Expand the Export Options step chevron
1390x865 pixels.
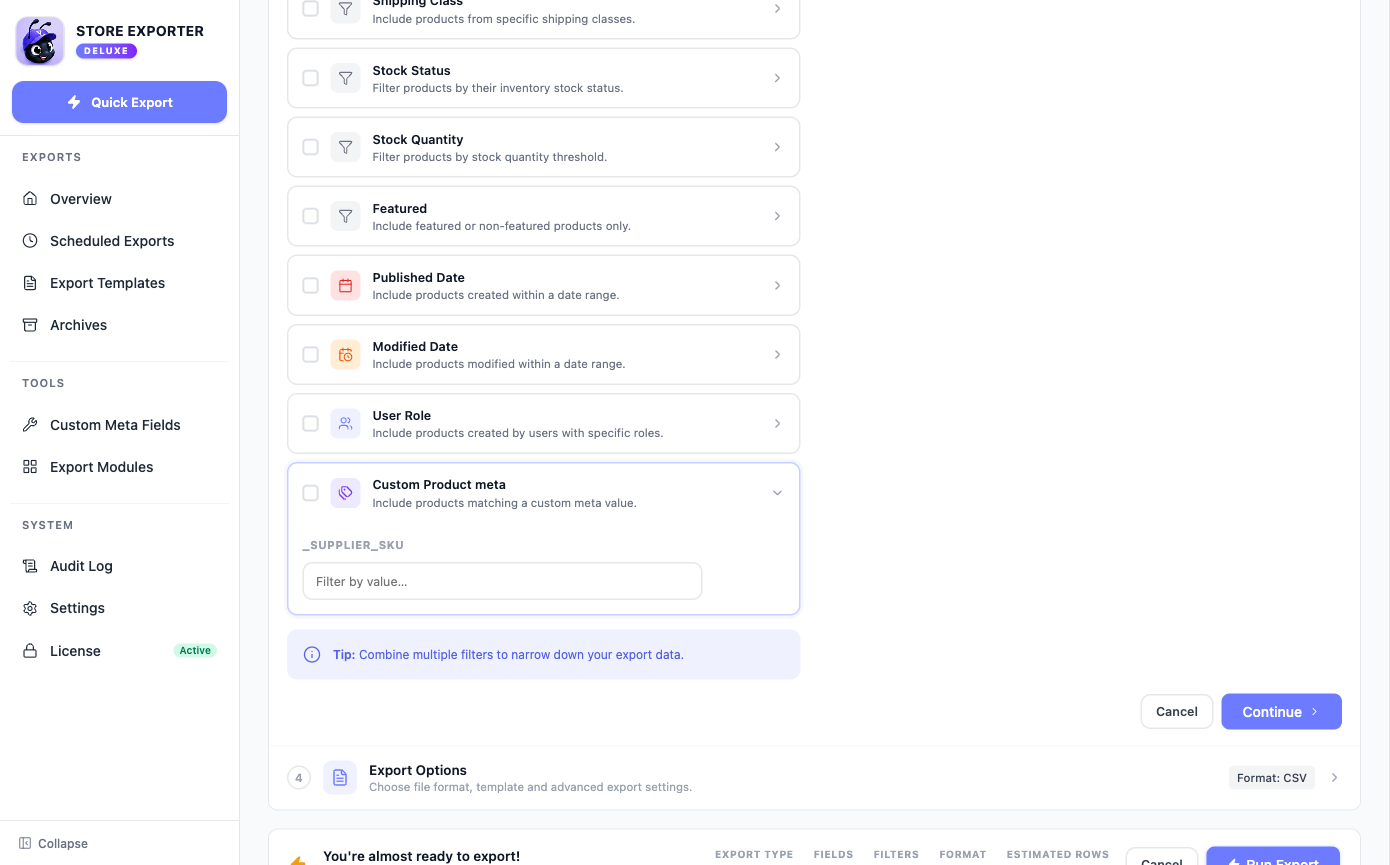point(1334,777)
